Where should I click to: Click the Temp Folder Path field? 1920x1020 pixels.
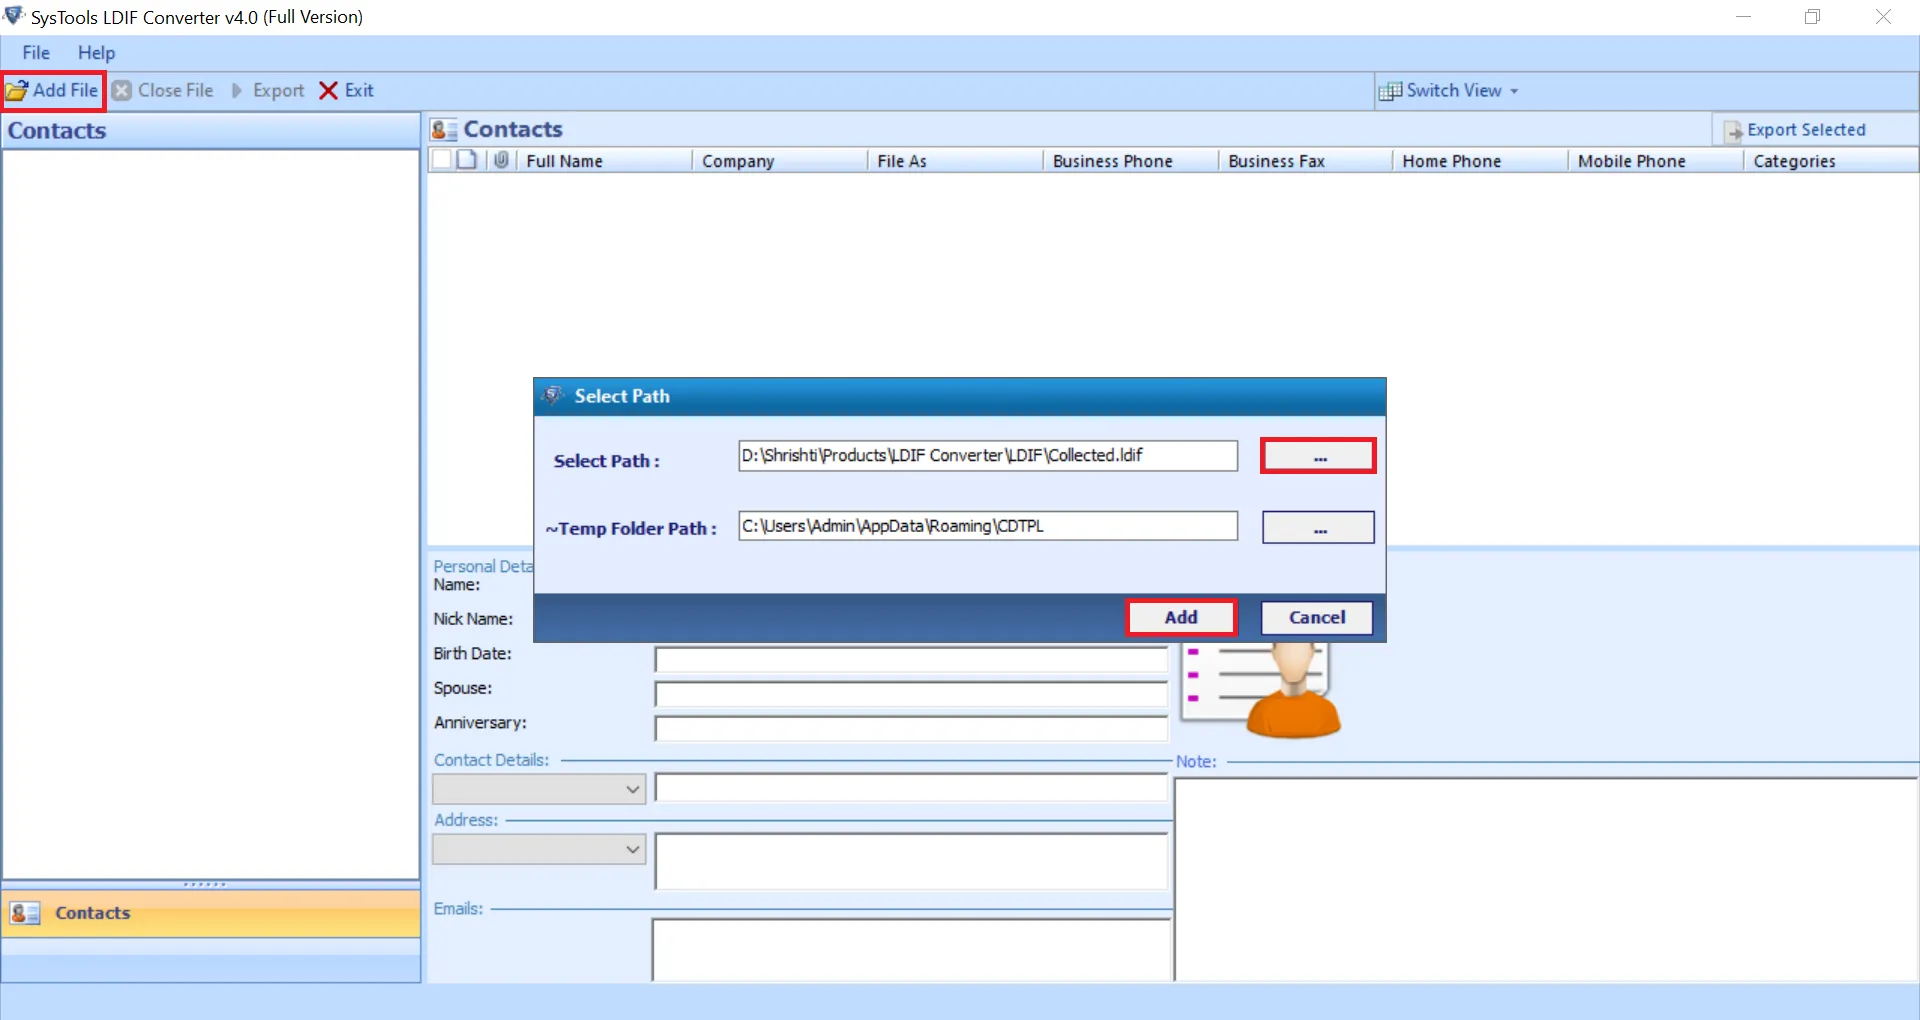tap(988, 526)
